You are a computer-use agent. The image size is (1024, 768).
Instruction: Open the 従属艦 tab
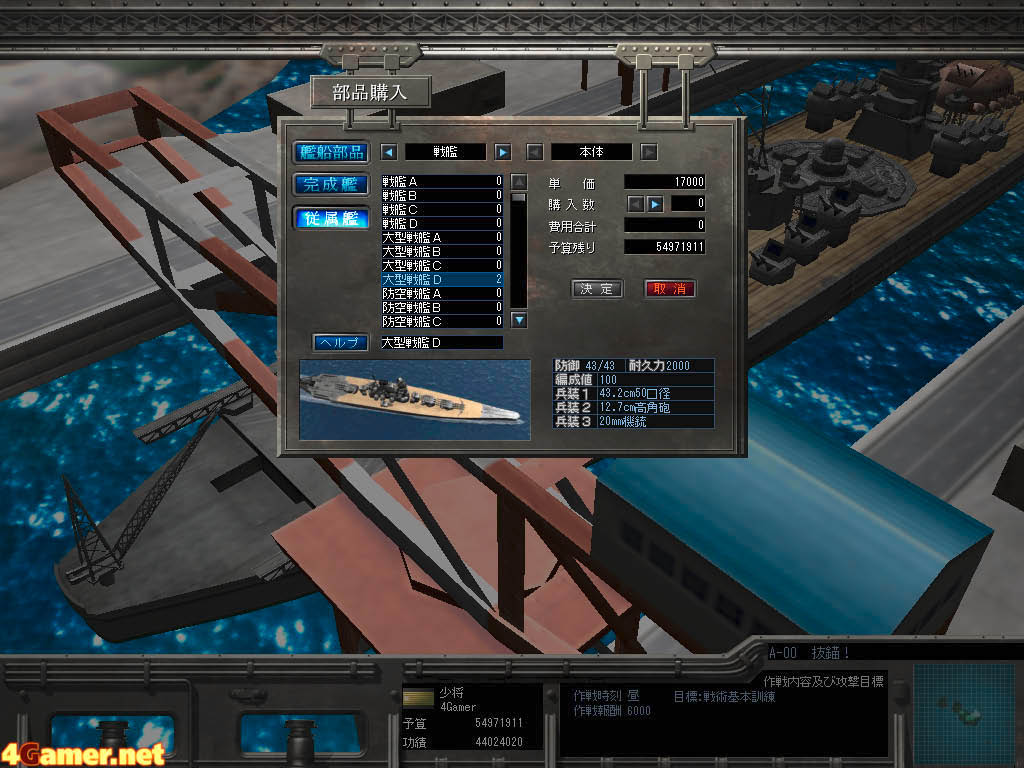(x=331, y=218)
